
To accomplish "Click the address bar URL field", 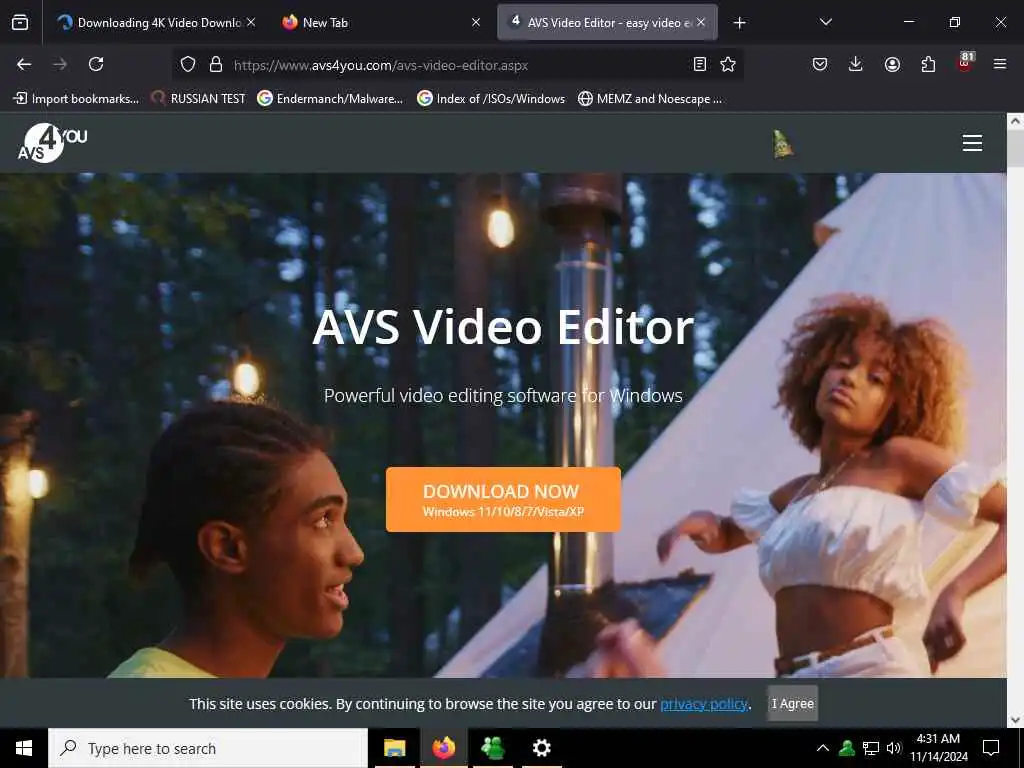I will (457, 65).
